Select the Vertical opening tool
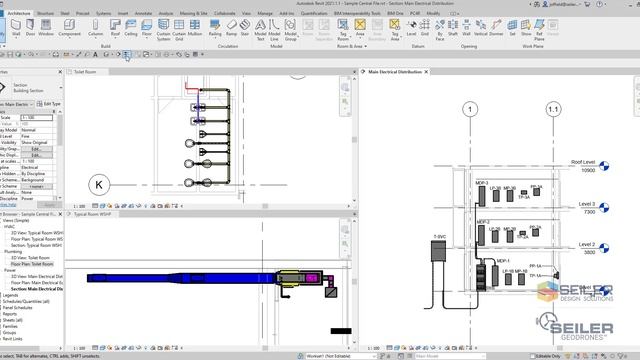The width and height of the screenshot is (640, 360). pos(481,28)
